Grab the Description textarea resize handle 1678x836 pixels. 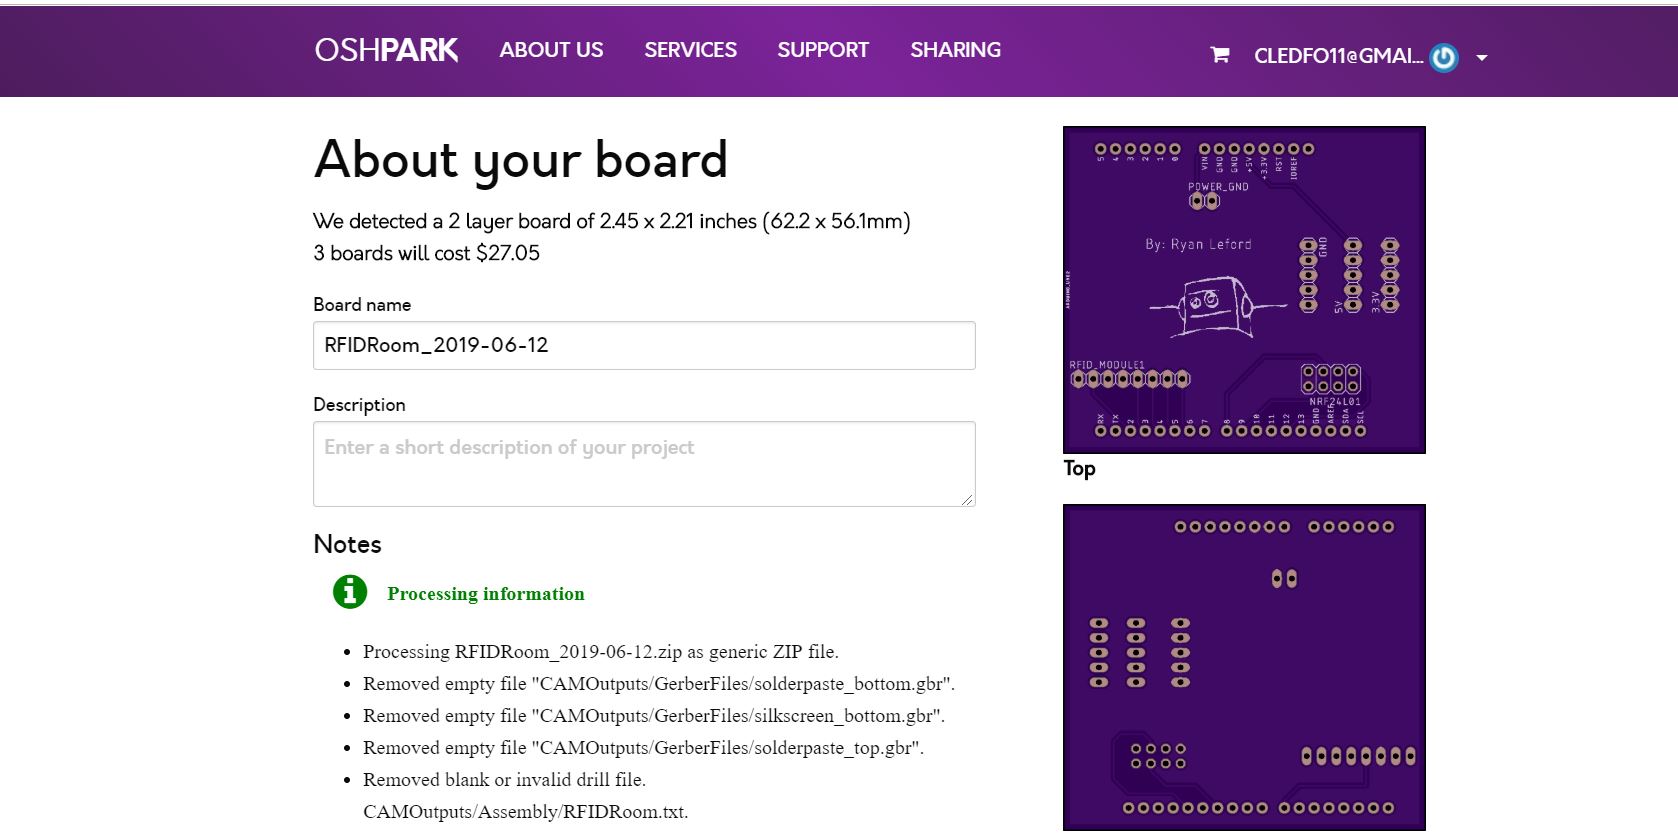point(967,499)
